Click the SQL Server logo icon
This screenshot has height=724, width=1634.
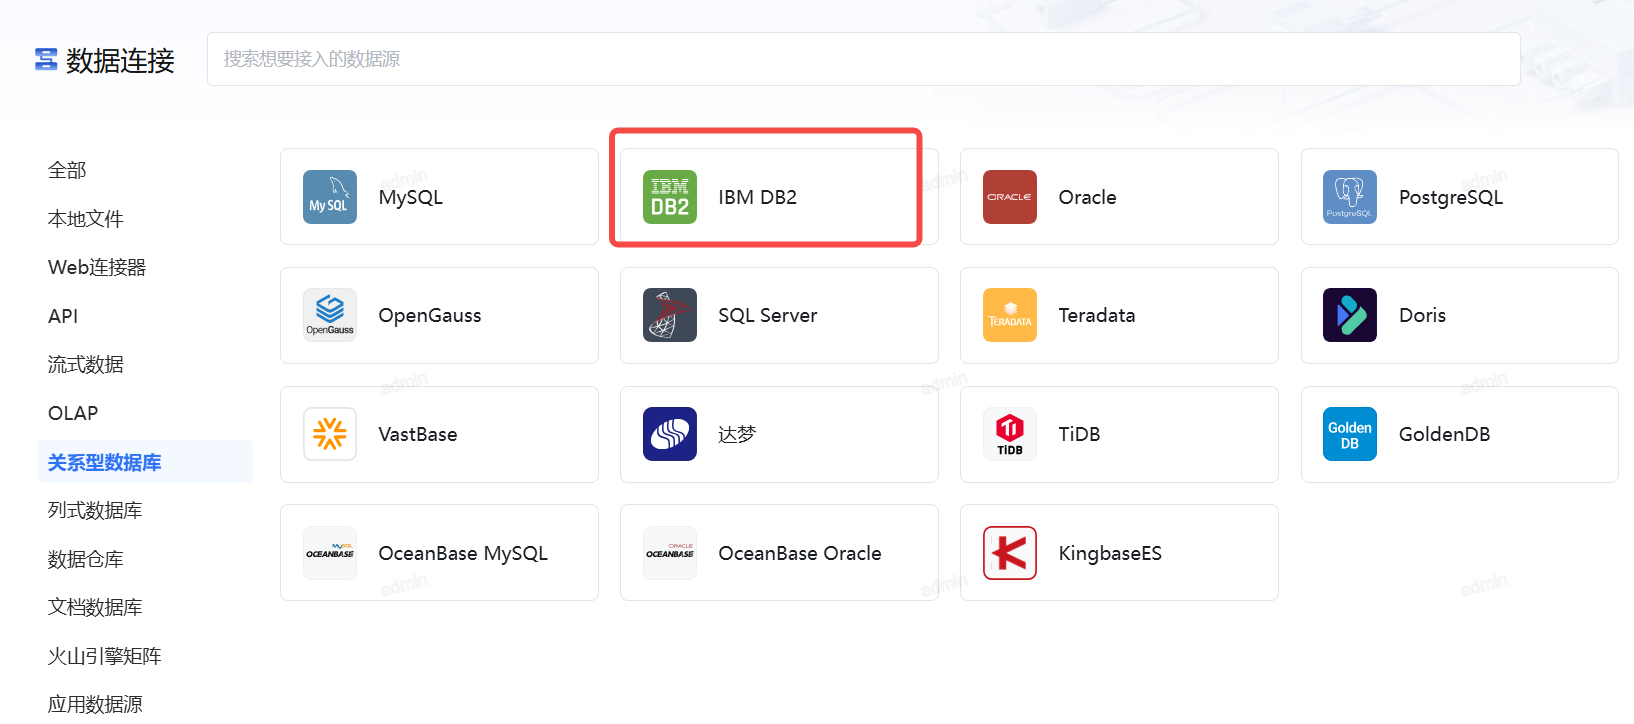[670, 315]
